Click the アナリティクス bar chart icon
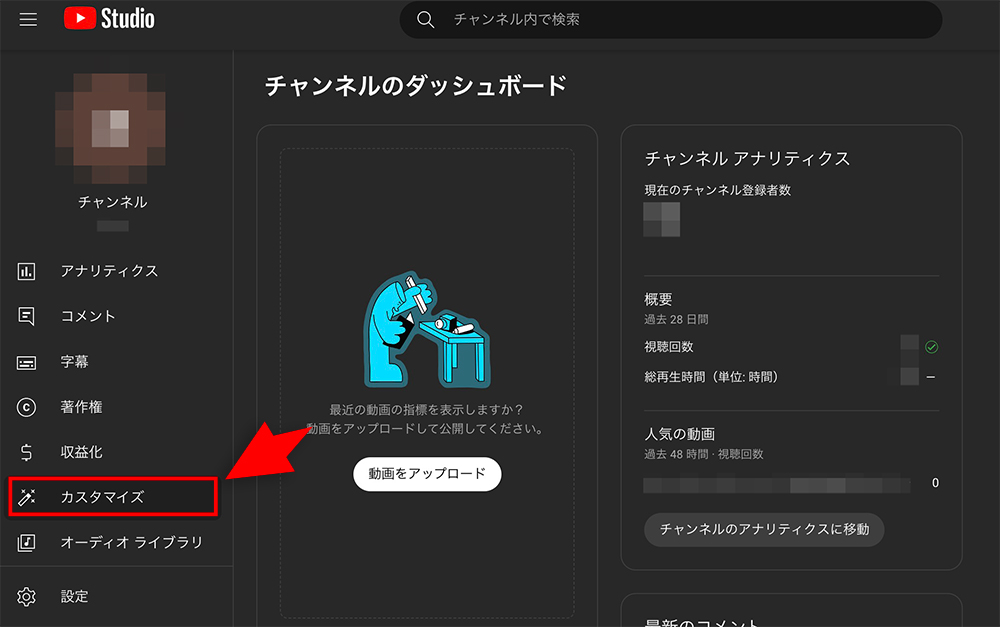Screen dimensions: 1000x627 pyautogui.click(x=26, y=271)
